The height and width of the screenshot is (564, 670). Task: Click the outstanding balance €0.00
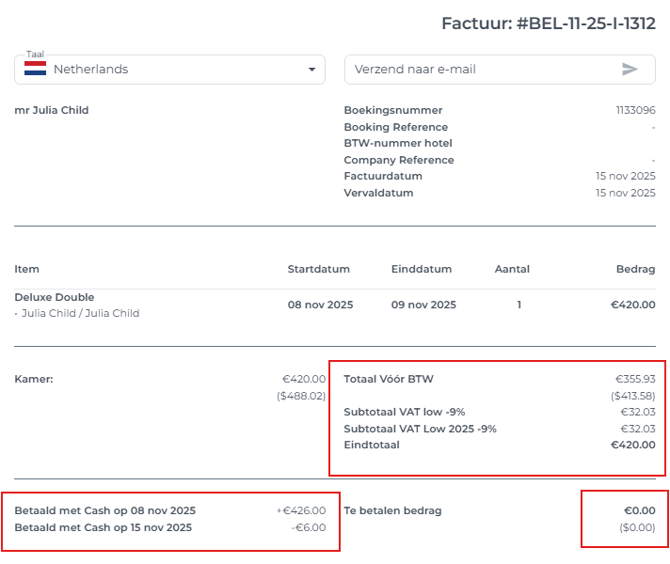(x=639, y=510)
